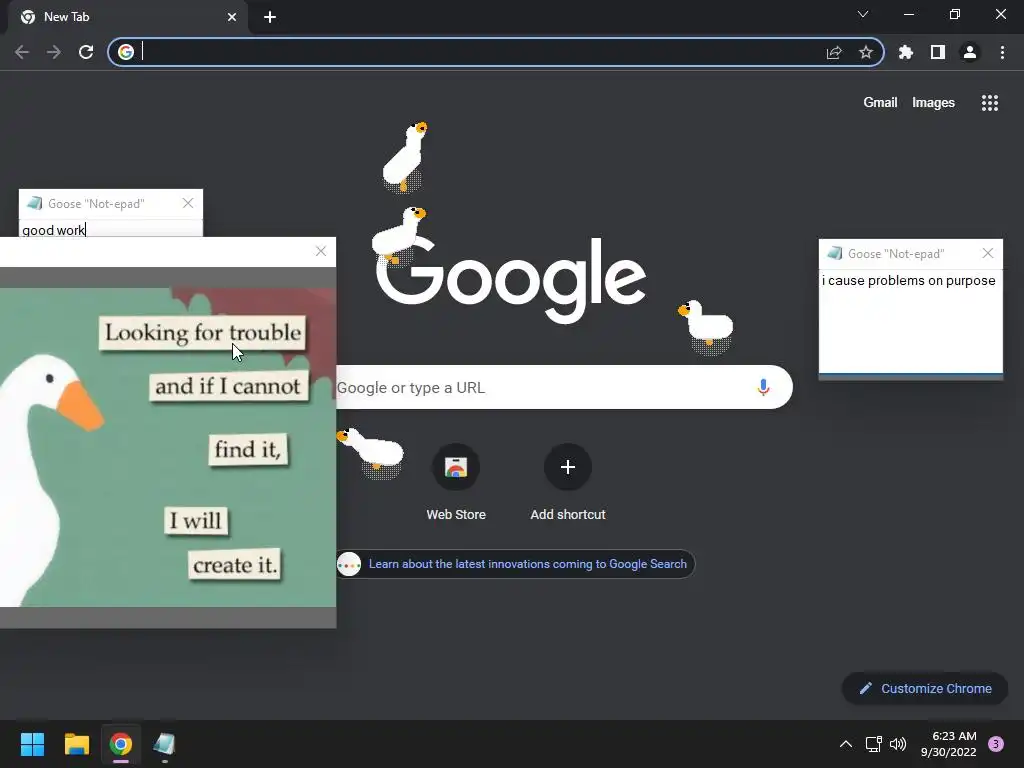Close the New Tab tab
The width and height of the screenshot is (1024, 768).
click(x=232, y=17)
